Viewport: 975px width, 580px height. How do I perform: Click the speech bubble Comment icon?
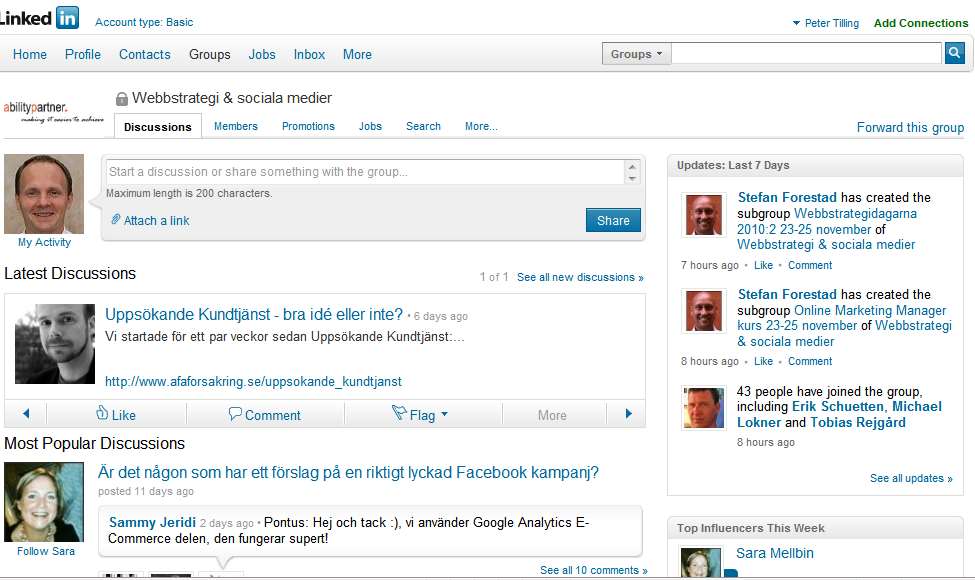click(235, 414)
